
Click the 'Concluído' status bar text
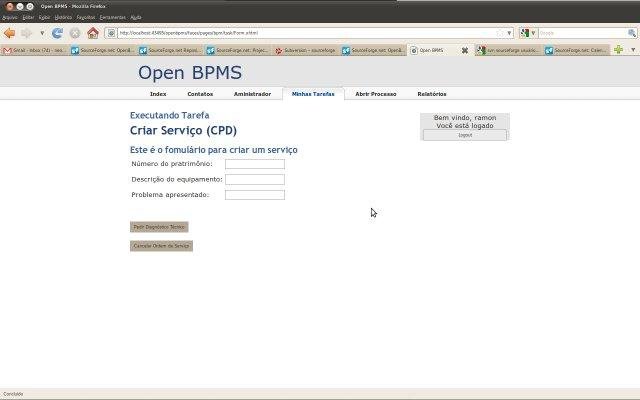point(13,394)
